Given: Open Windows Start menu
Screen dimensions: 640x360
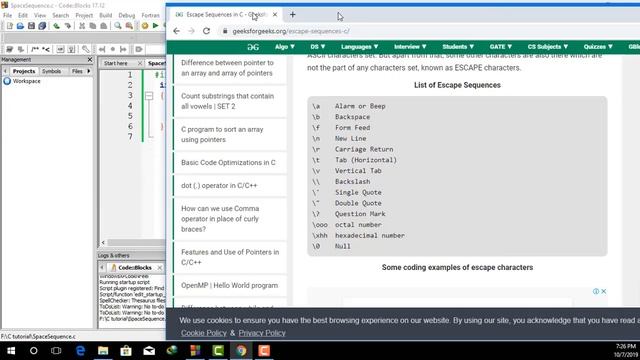Looking at the screenshot, I should click(x=11, y=351).
